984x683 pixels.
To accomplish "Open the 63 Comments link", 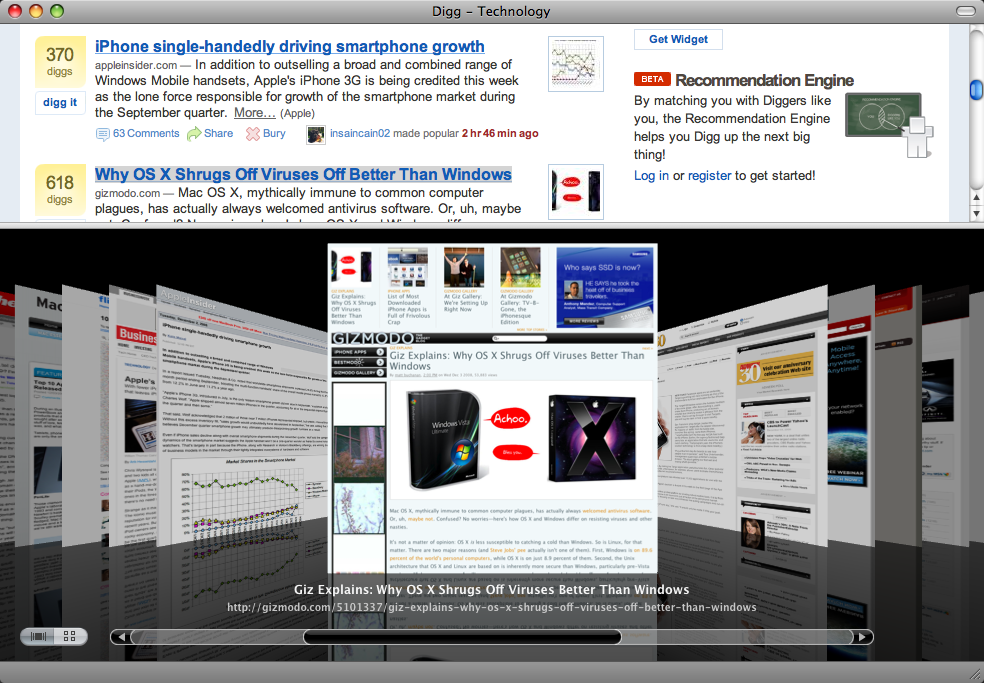I will (x=146, y=134).
